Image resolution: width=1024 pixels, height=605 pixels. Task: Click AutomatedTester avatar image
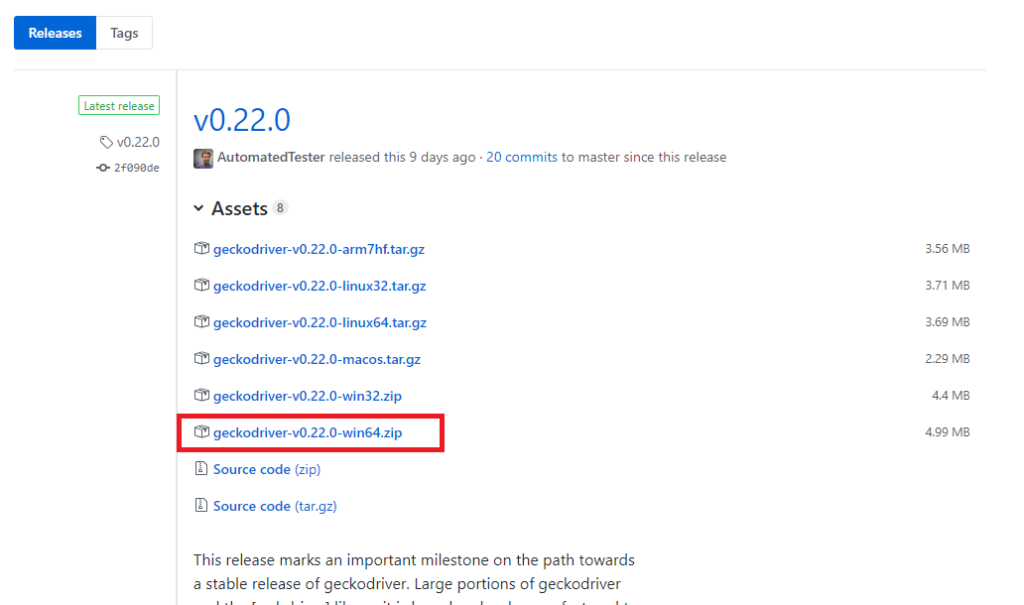[203, 158]
